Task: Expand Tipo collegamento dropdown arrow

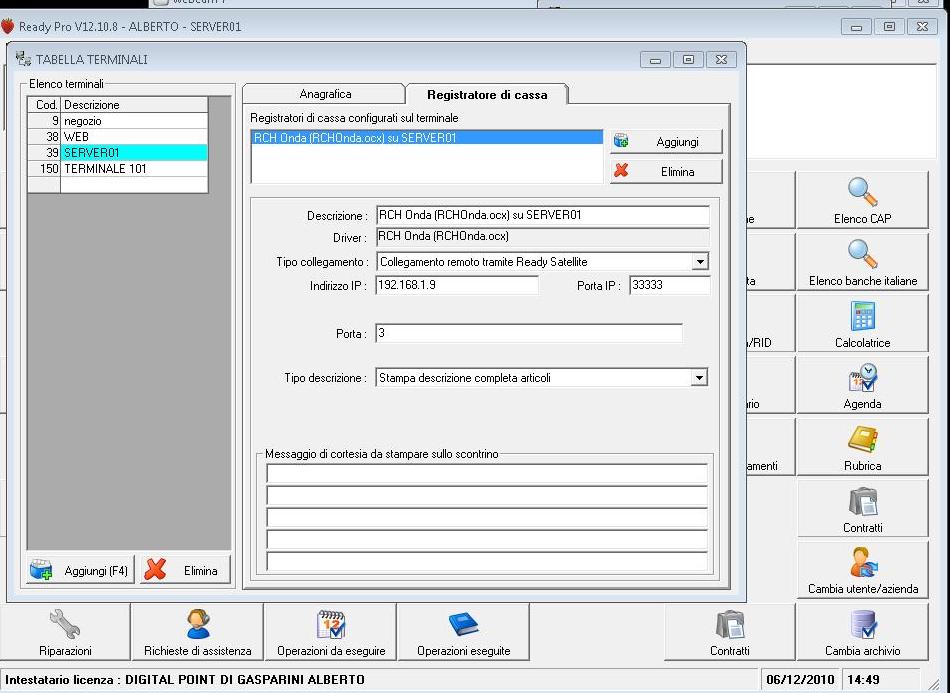Action: (x=700, y=262)
